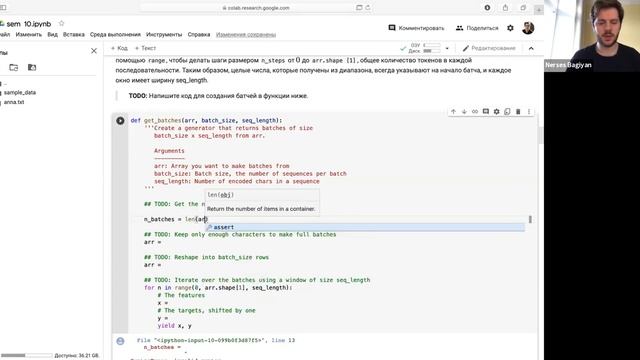Click the 'for n in range' code line

[218, 288]
